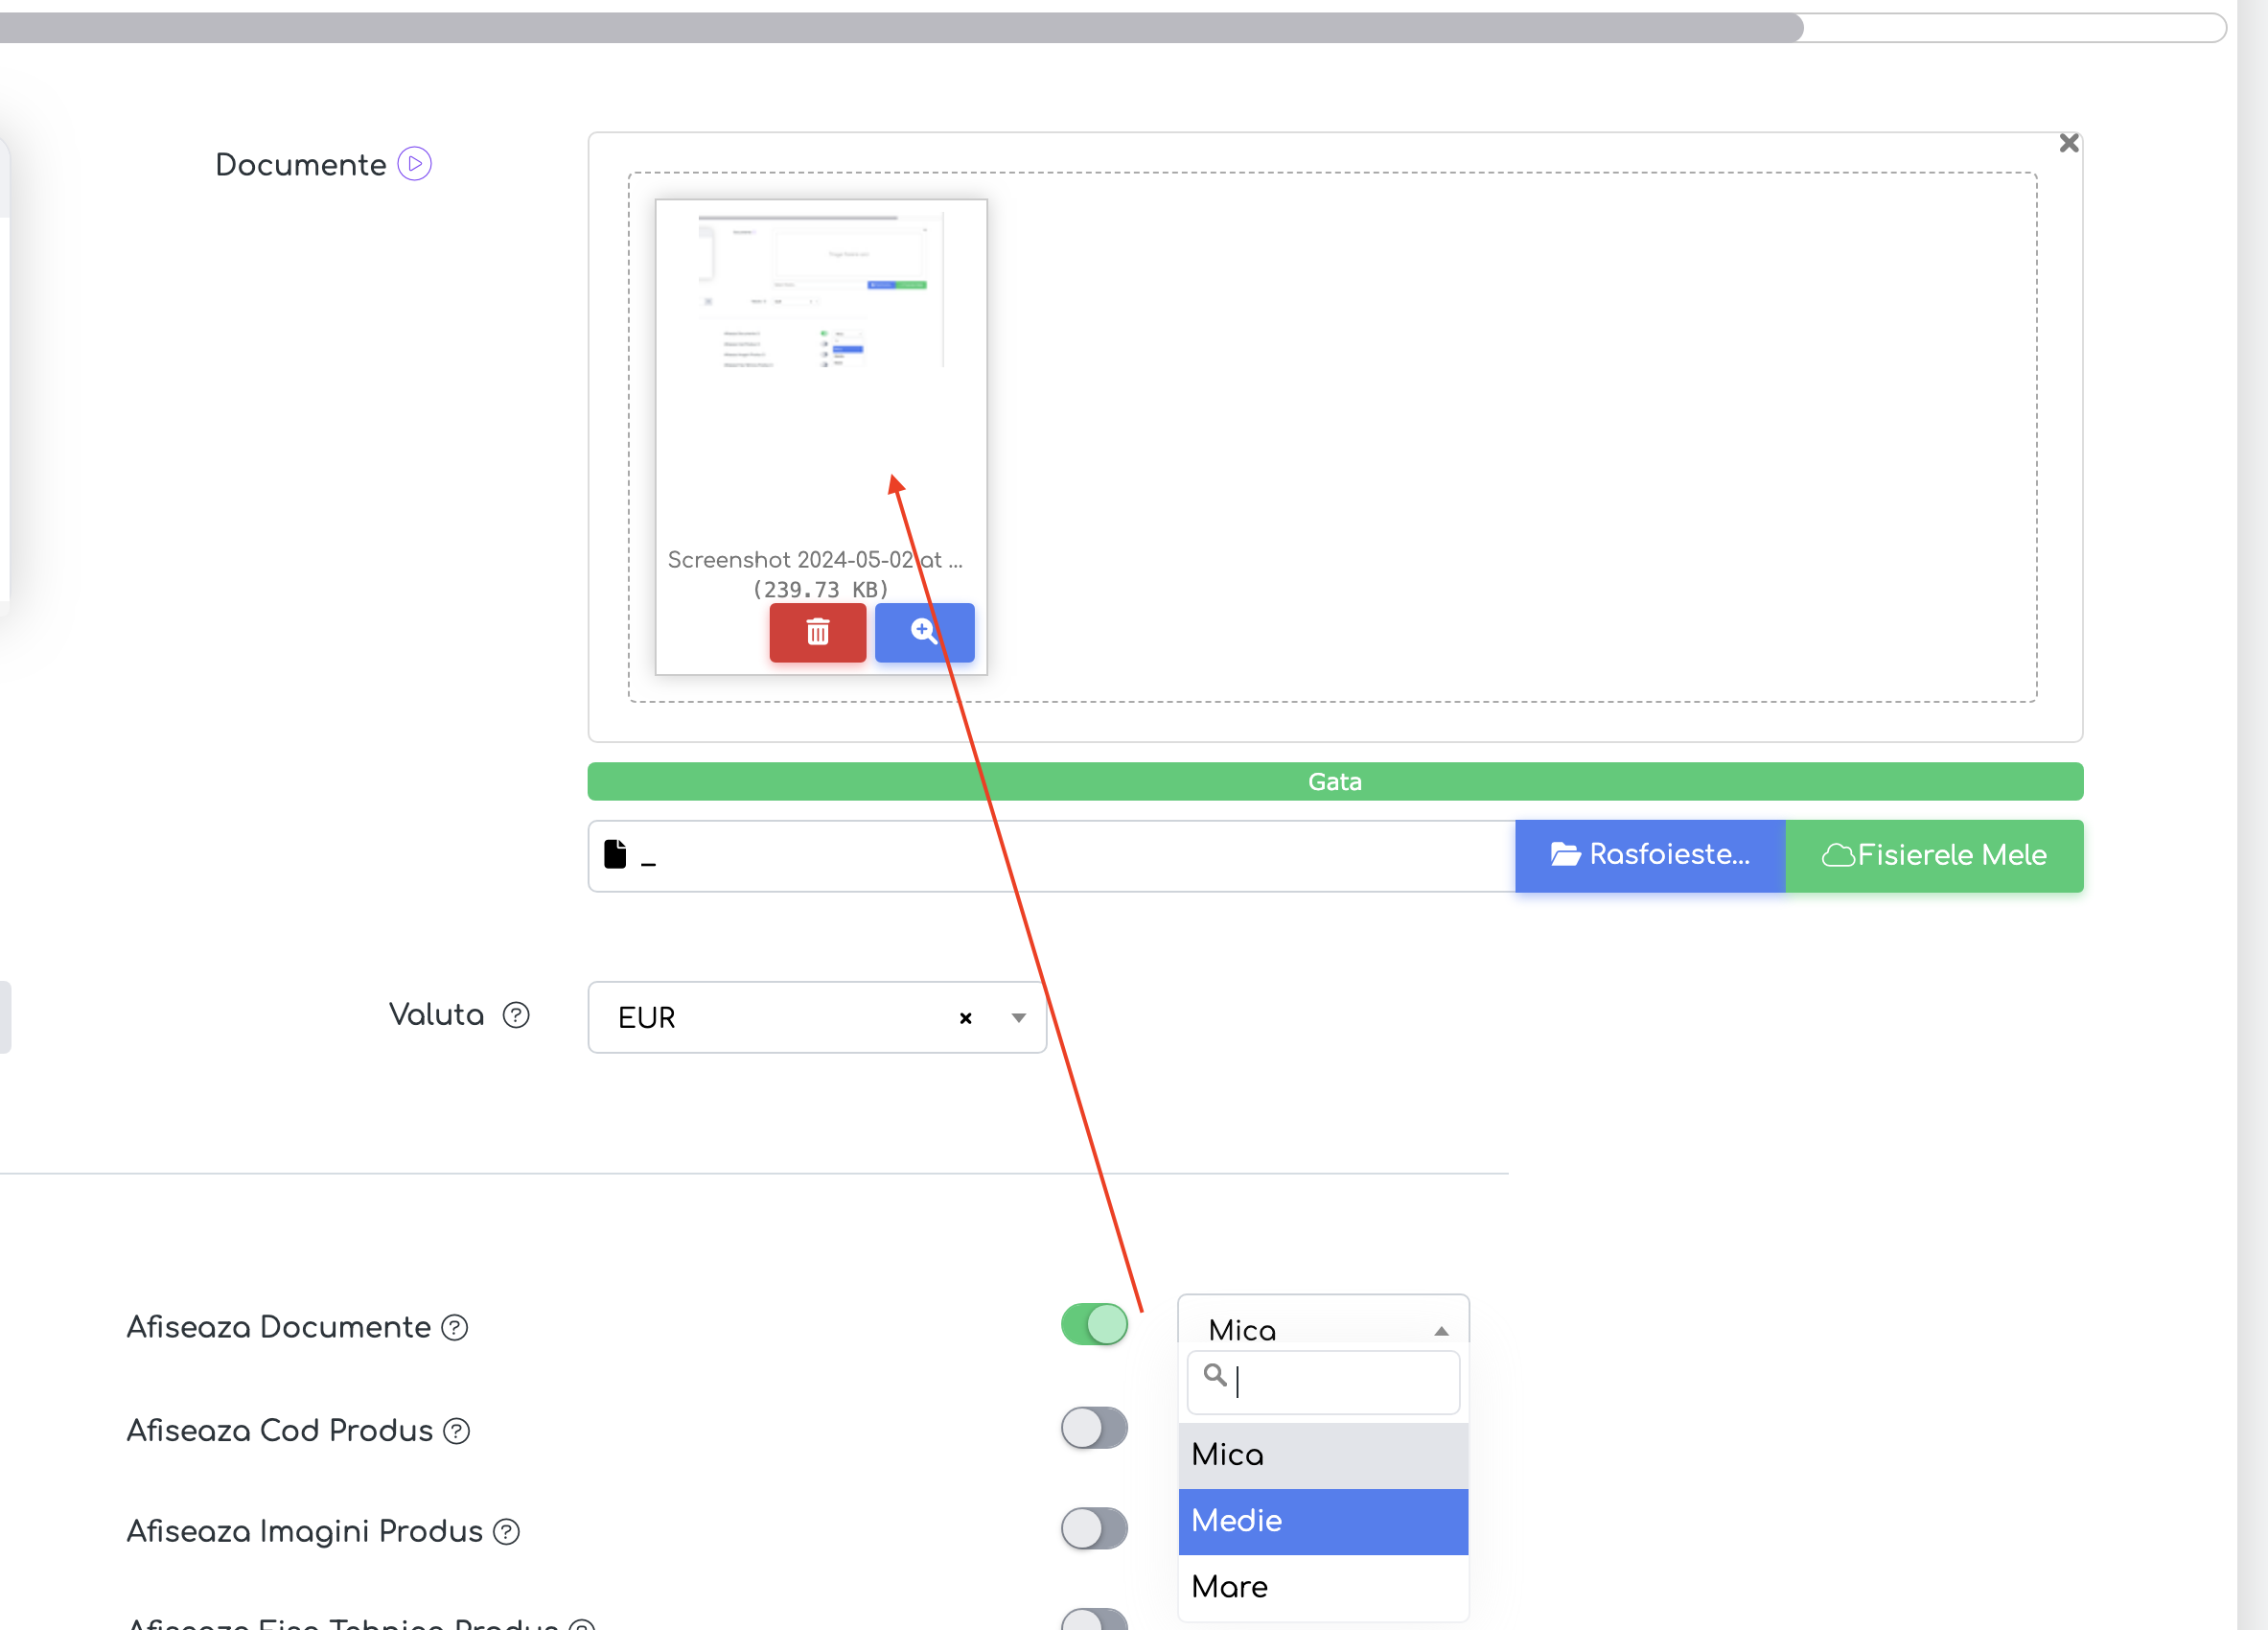
Task: Clear the EUR currency selection
Action: pos(965,1018)
